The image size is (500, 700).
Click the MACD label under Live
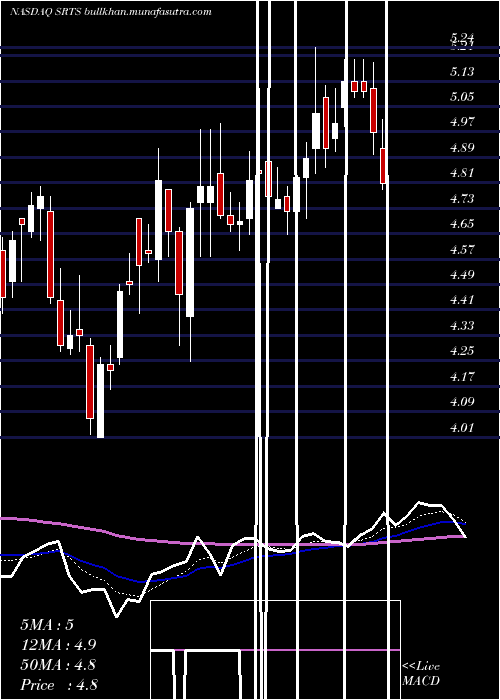pos(421,681)
